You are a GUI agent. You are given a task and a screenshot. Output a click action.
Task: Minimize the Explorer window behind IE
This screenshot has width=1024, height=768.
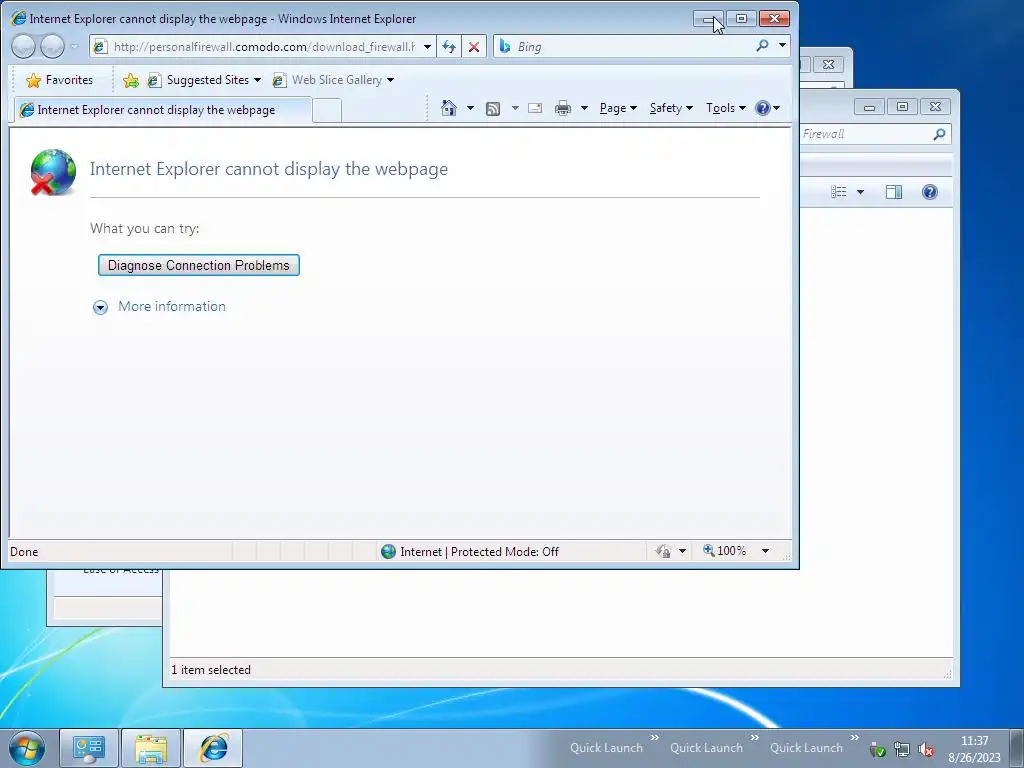point(869,107)
